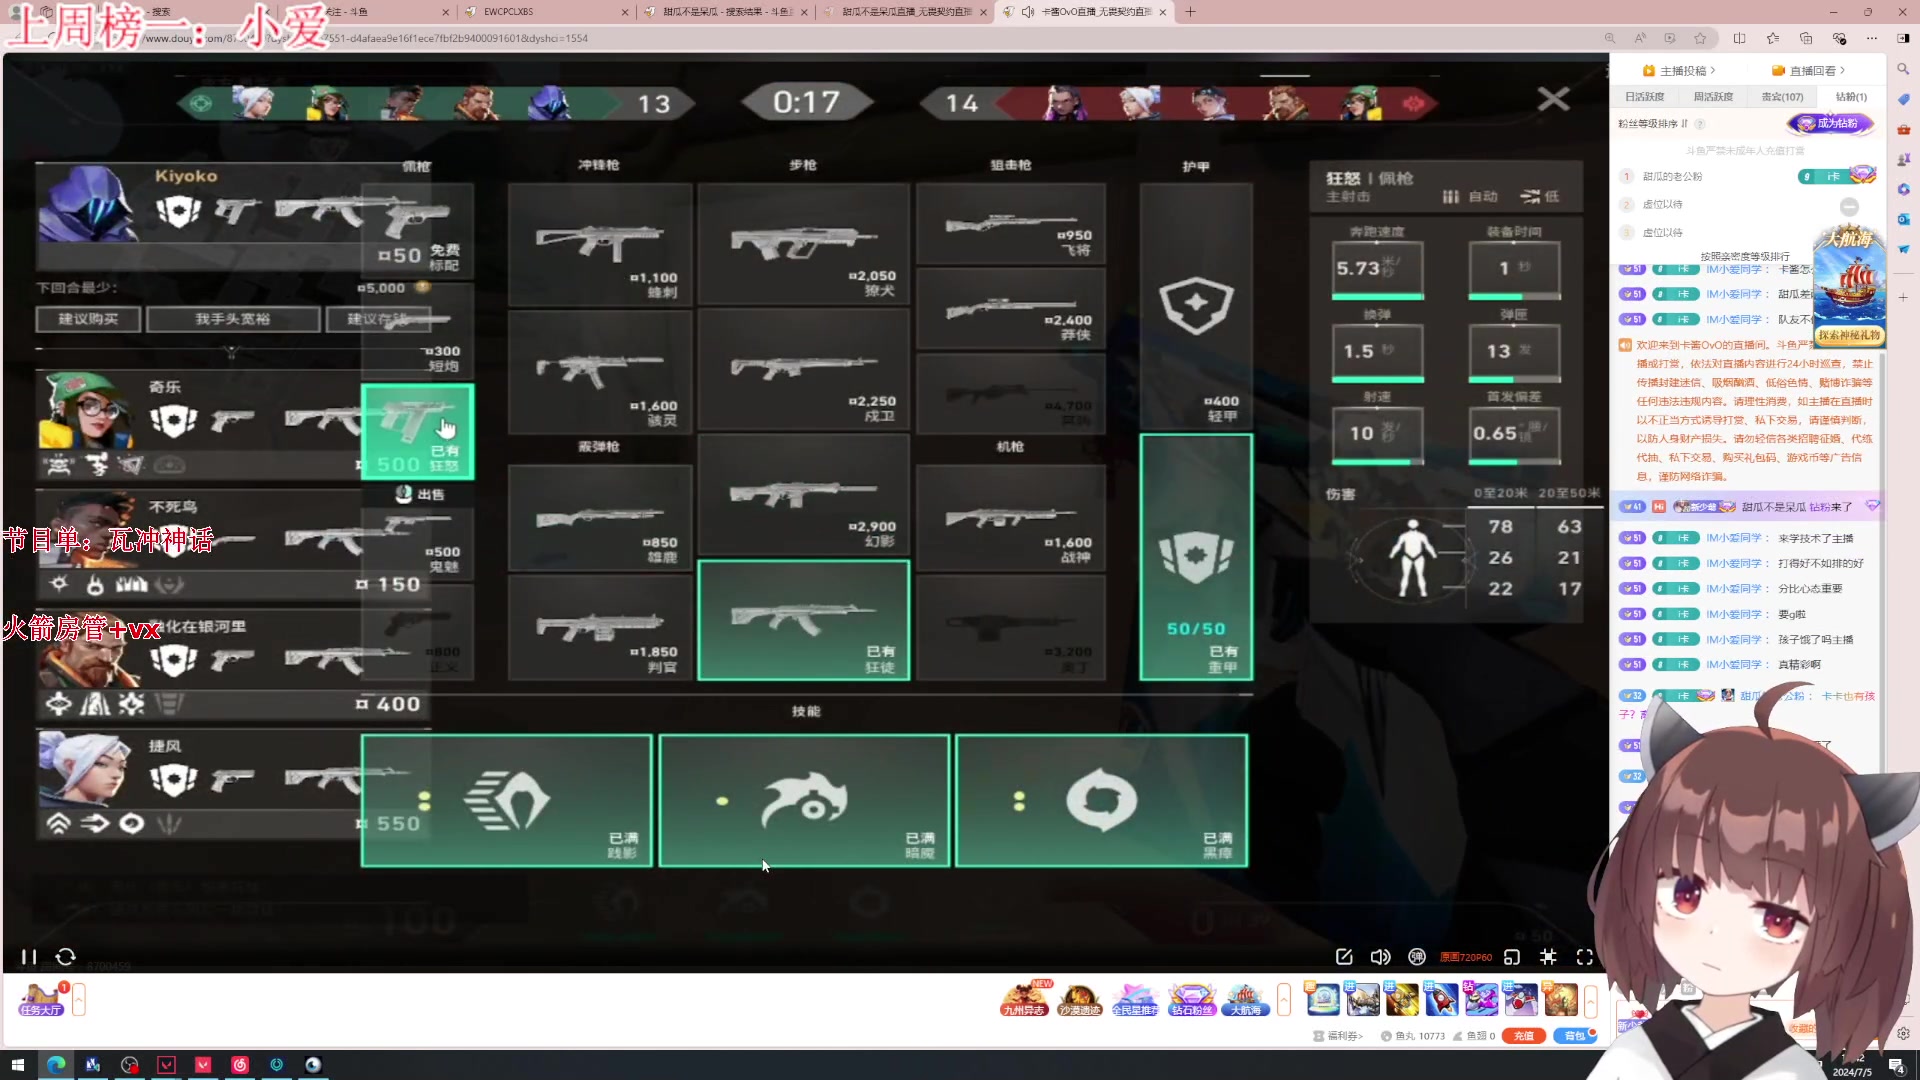This screenshot has width=1920, height=1080.
Task: Select the airplane gift icon
Action: point(1521,999)
